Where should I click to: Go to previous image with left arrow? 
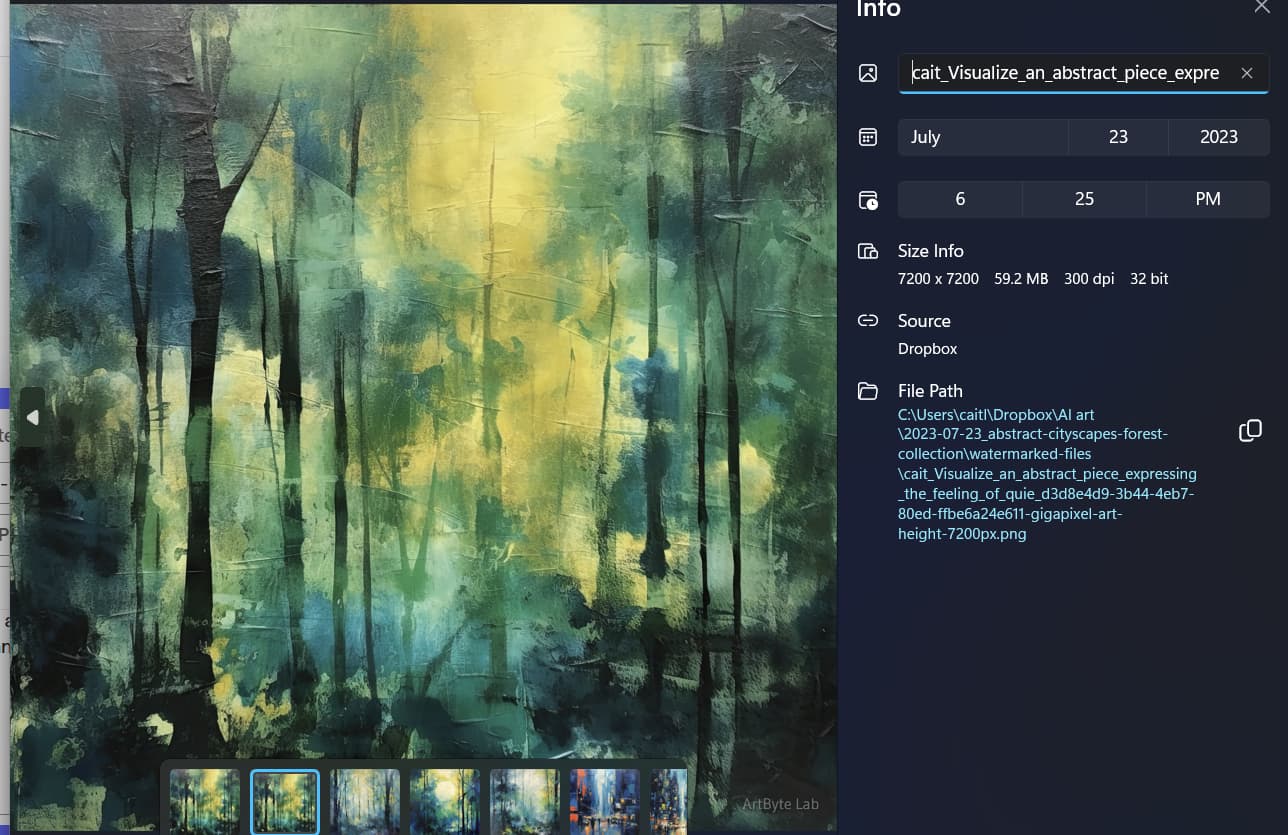coord(32,417)
